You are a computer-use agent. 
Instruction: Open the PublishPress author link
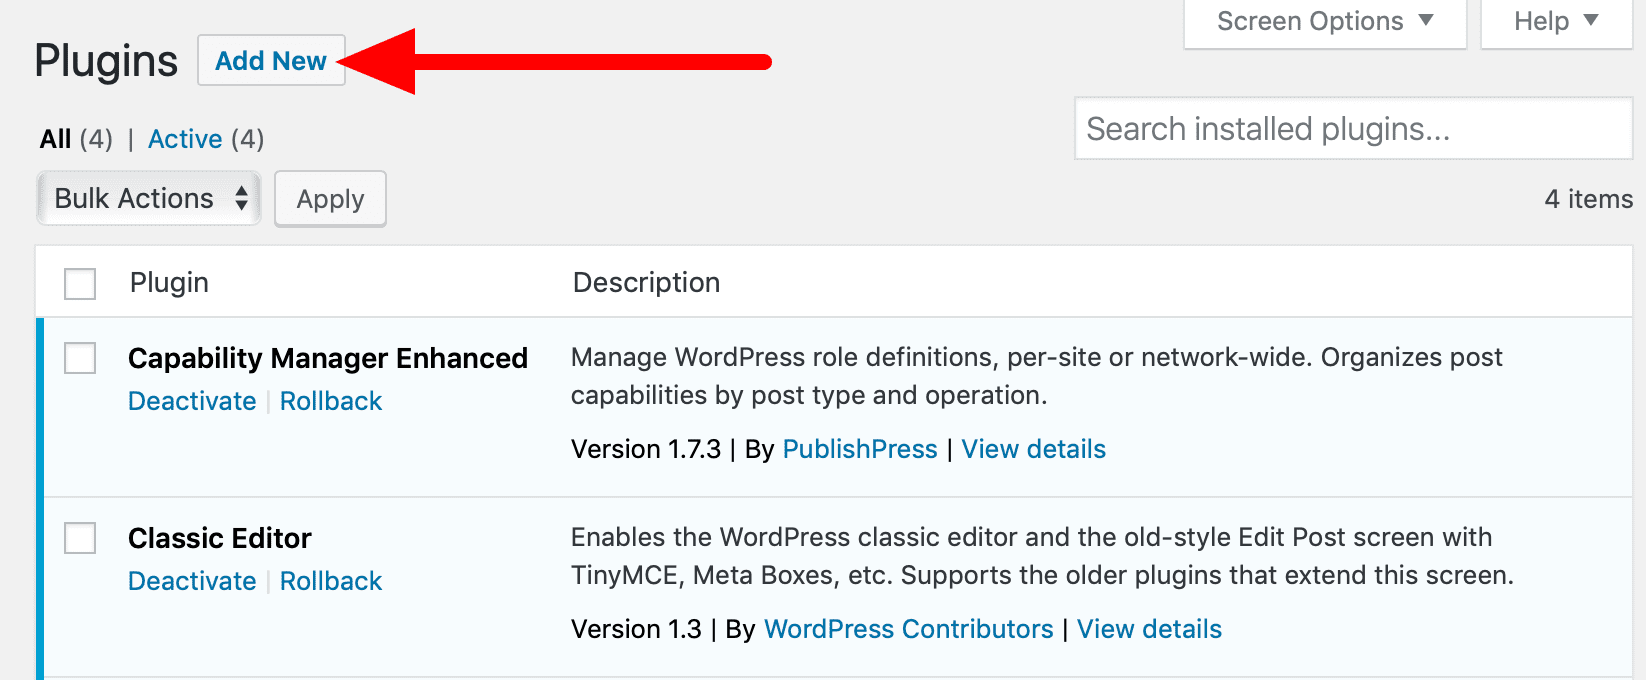click(859, 449)
